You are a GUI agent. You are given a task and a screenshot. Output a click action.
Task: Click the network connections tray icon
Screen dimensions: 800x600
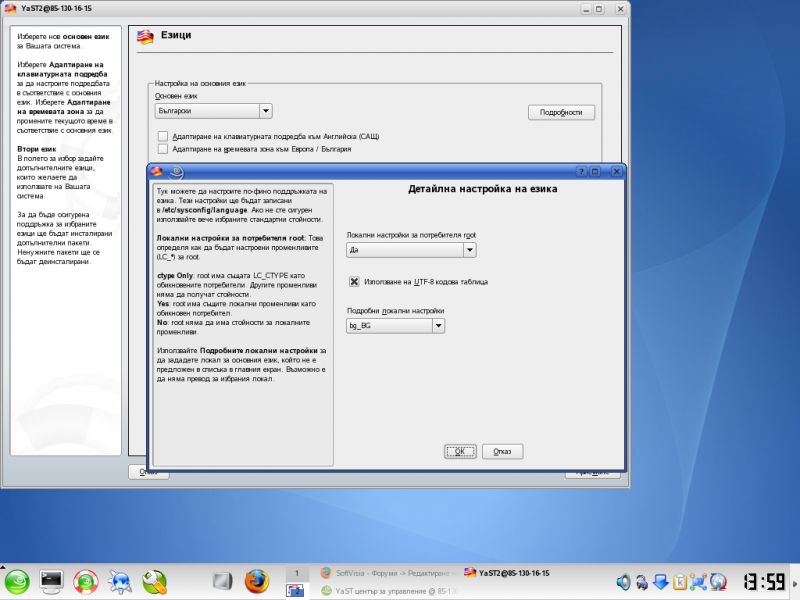pos(698,582)
